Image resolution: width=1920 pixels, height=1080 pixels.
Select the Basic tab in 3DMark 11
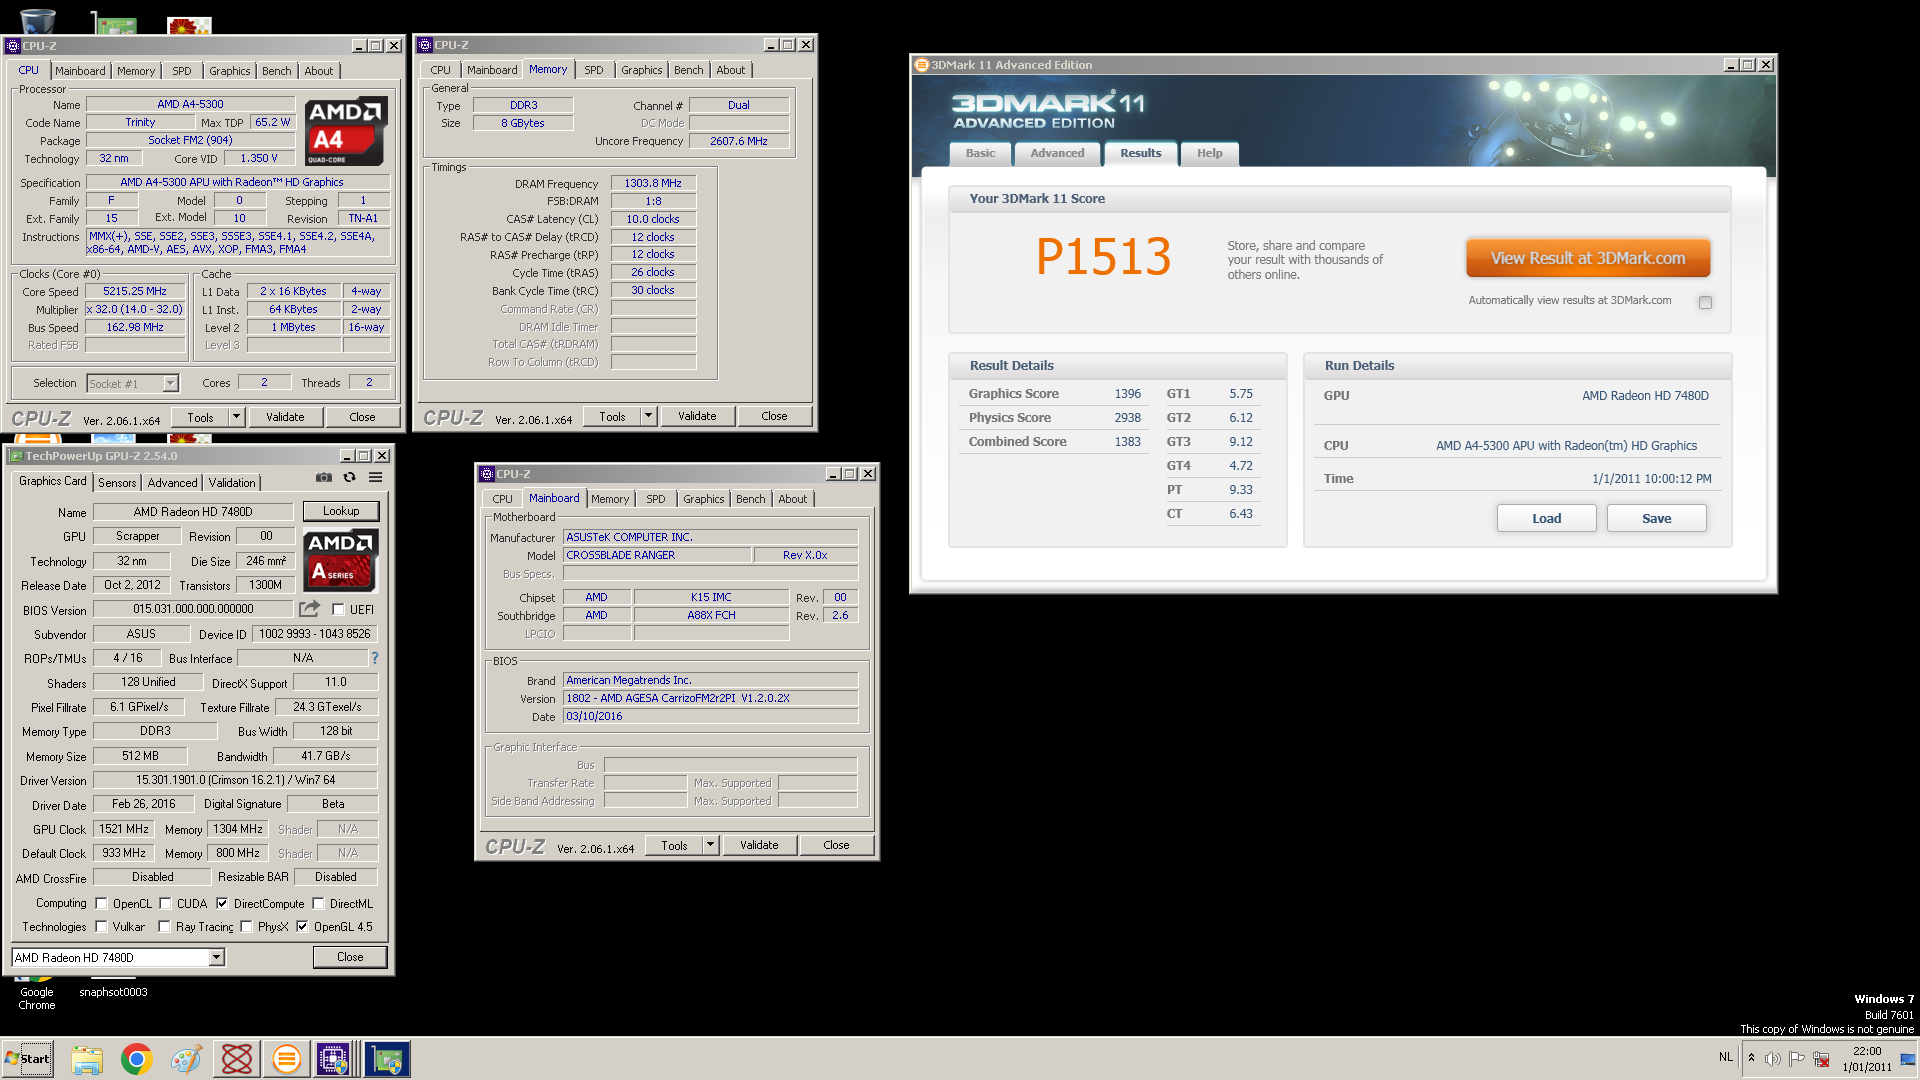coord(980,153)
